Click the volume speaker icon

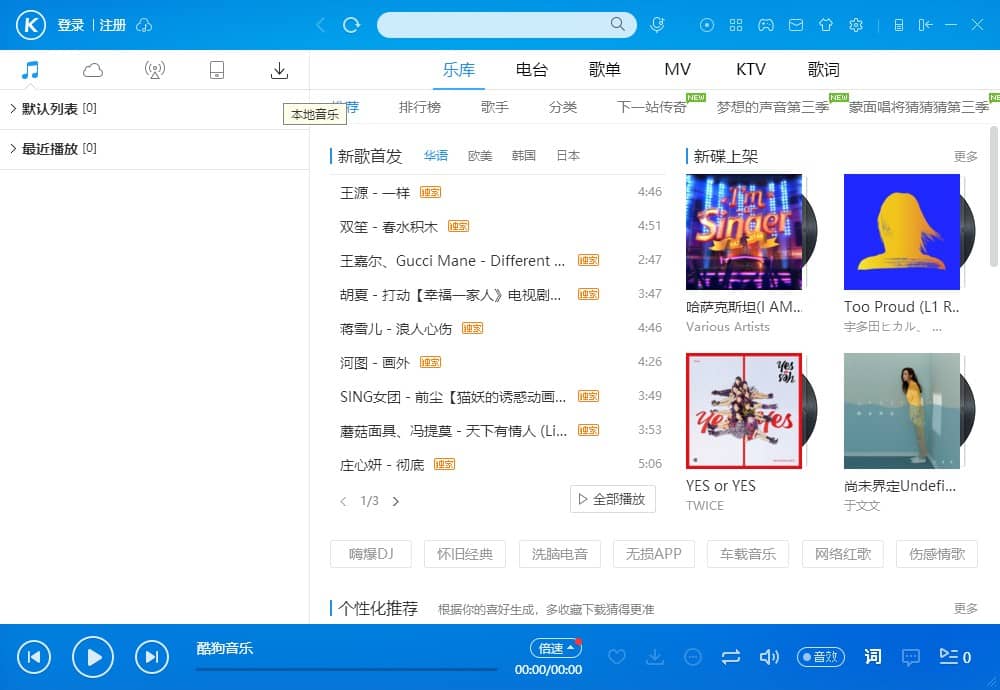[x=769, y=657]
